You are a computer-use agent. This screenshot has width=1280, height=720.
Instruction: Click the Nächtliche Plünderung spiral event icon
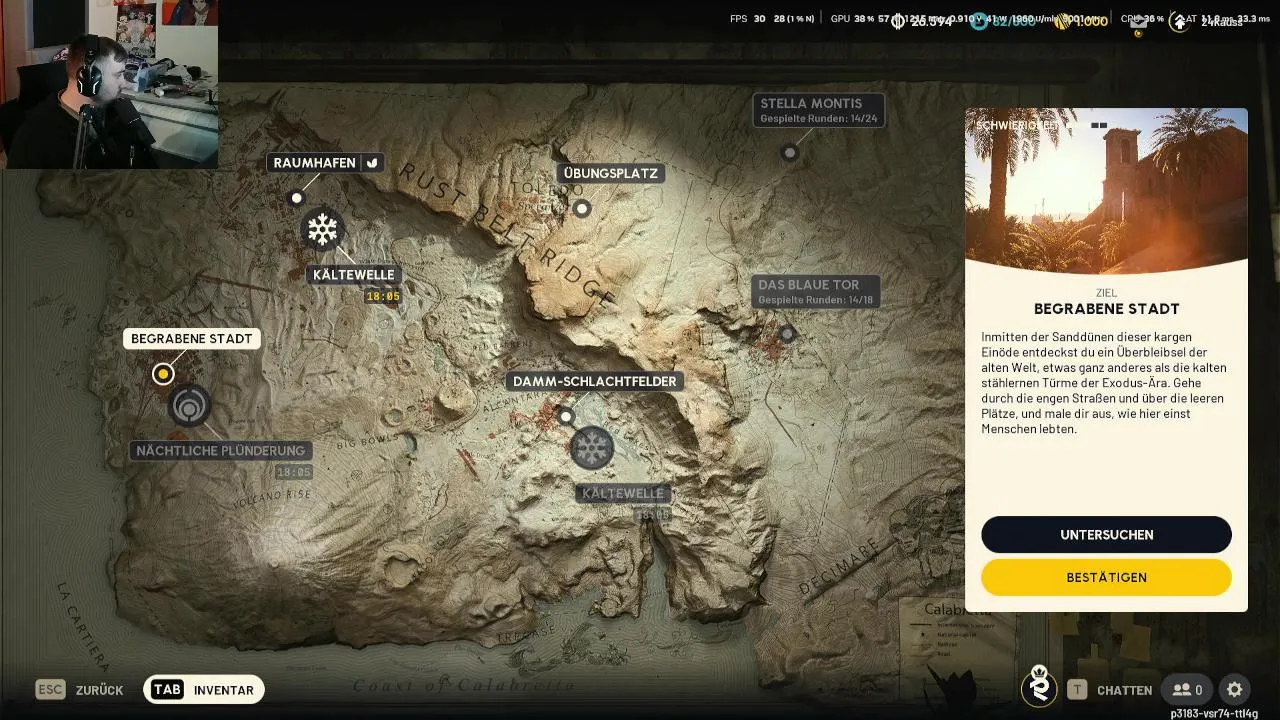[x=189, y=407]
